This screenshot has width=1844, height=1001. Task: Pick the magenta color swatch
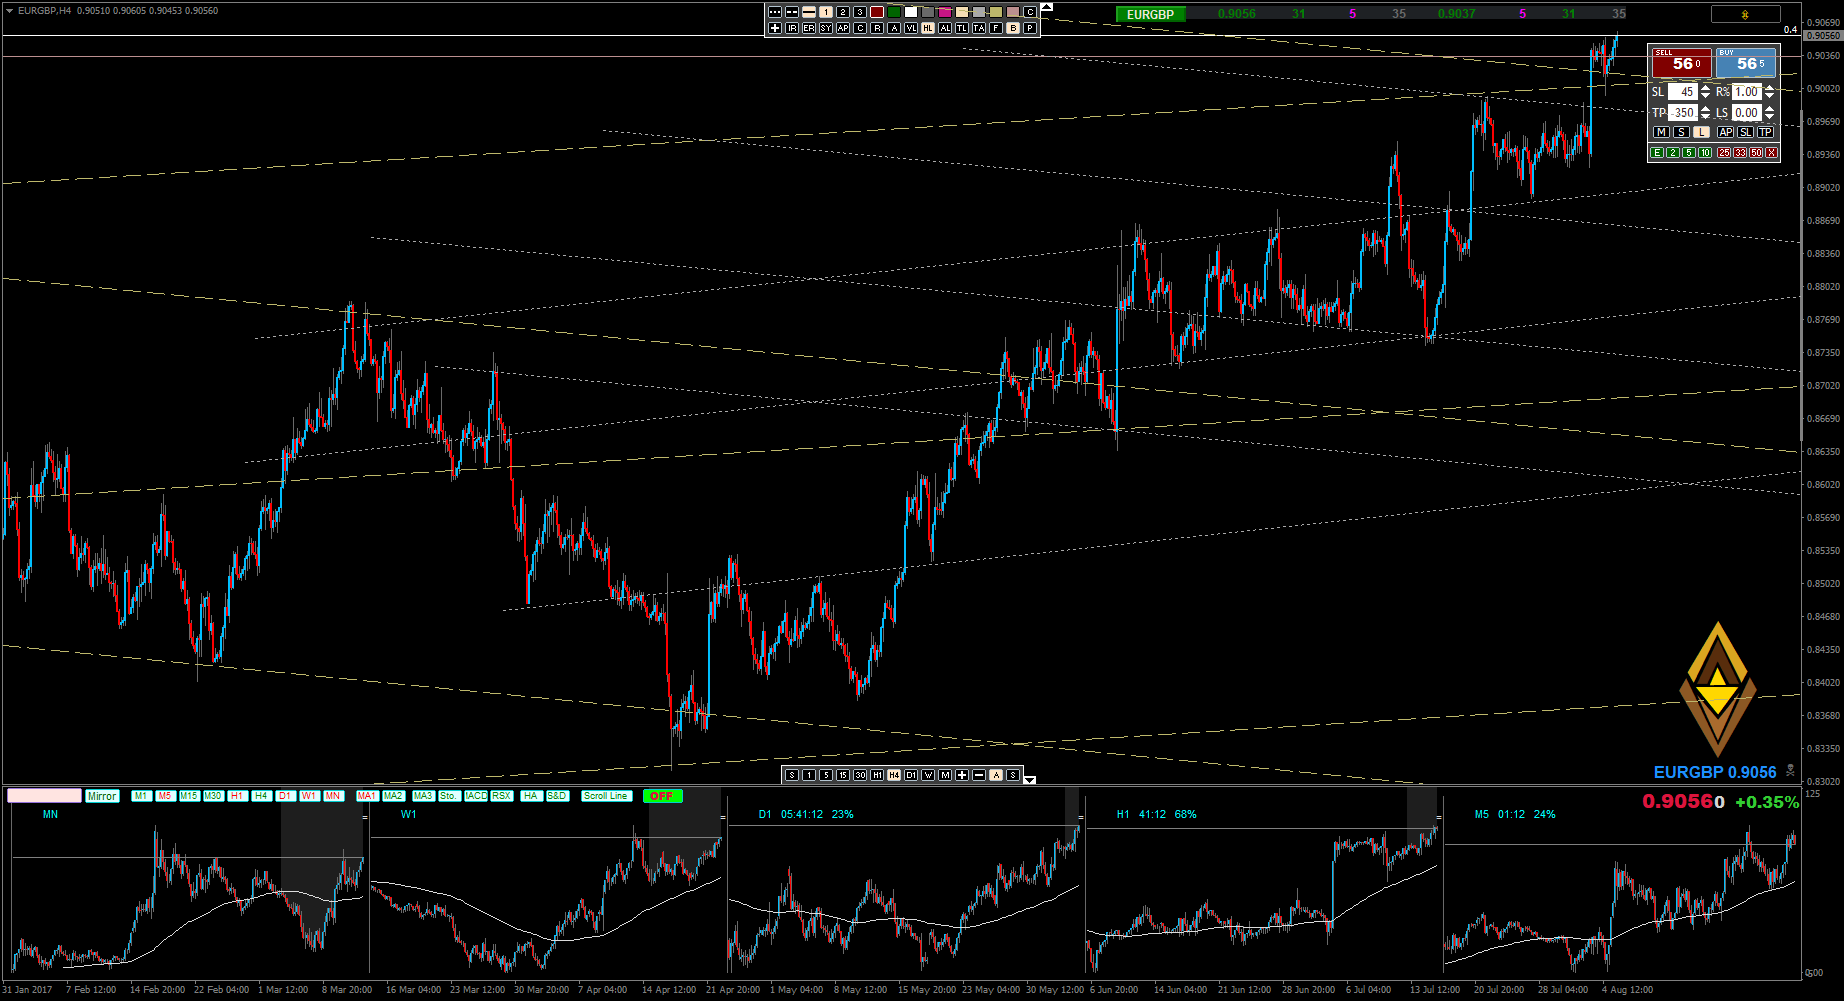tap(945, 12)
